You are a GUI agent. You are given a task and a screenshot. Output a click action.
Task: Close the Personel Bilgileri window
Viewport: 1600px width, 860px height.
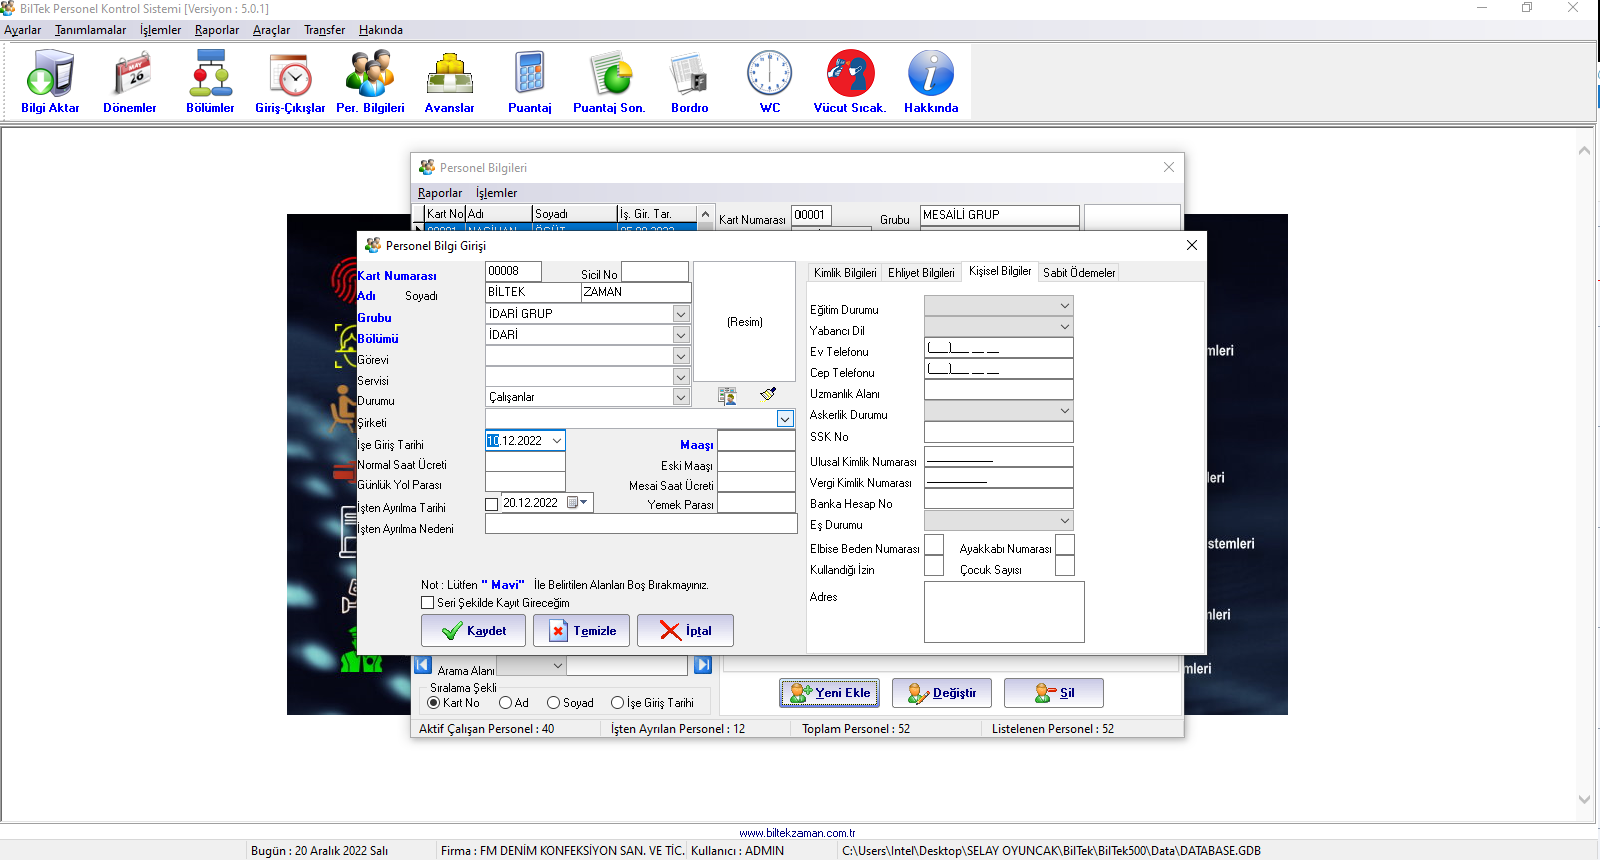tap(1169, 167)
